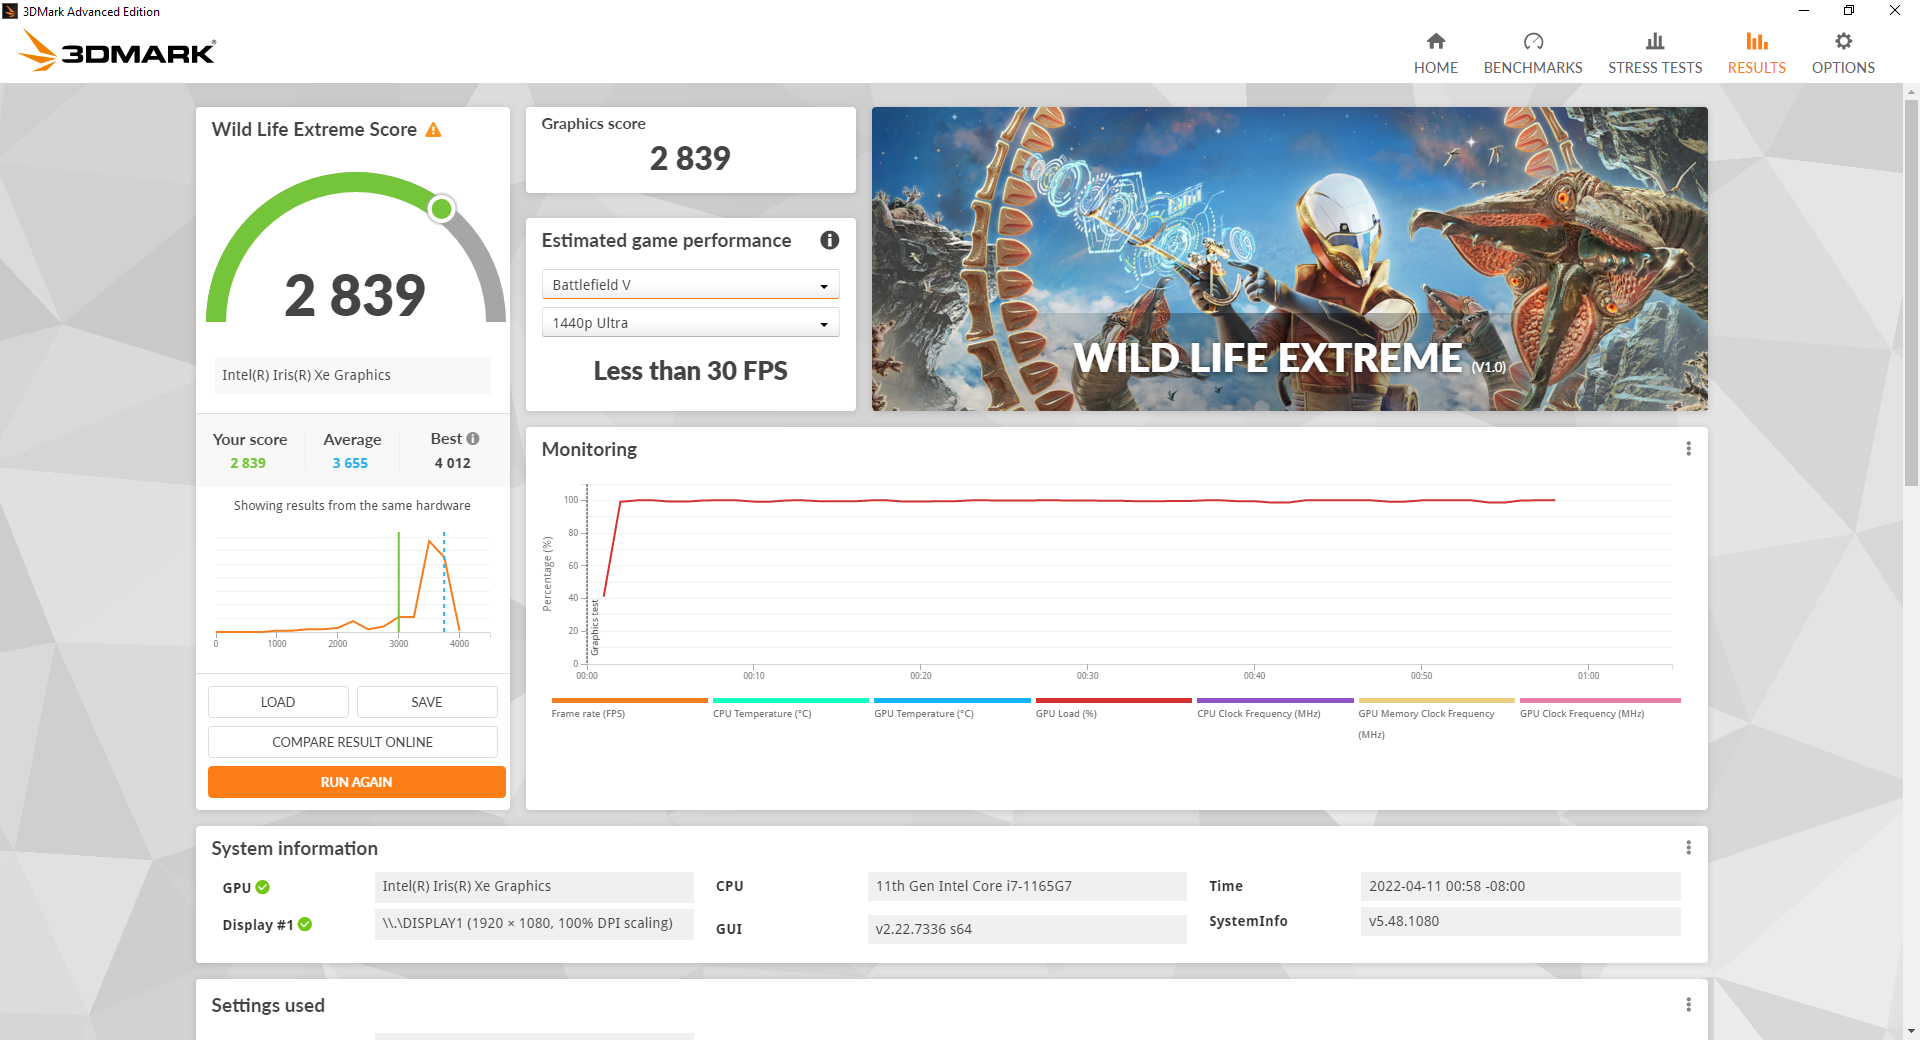
Task: Open the Benchmarks gauge icon
Action: (1532, 42)
